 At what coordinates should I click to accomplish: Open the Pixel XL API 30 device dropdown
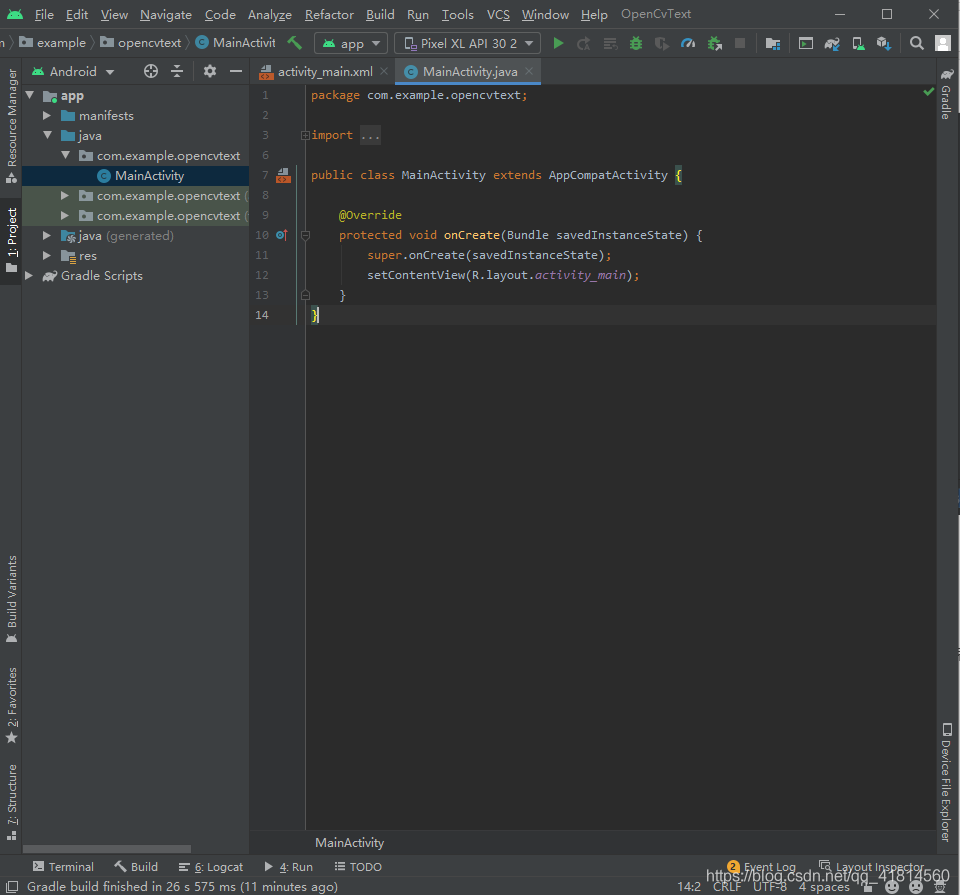(x=466, y=43)
